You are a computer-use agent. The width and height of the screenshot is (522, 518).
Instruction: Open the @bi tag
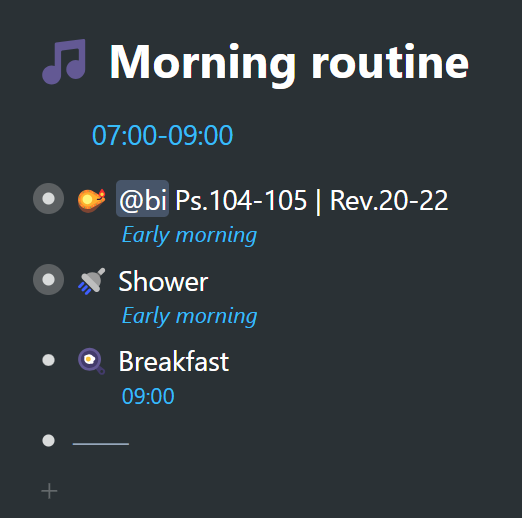coord(143,199)
